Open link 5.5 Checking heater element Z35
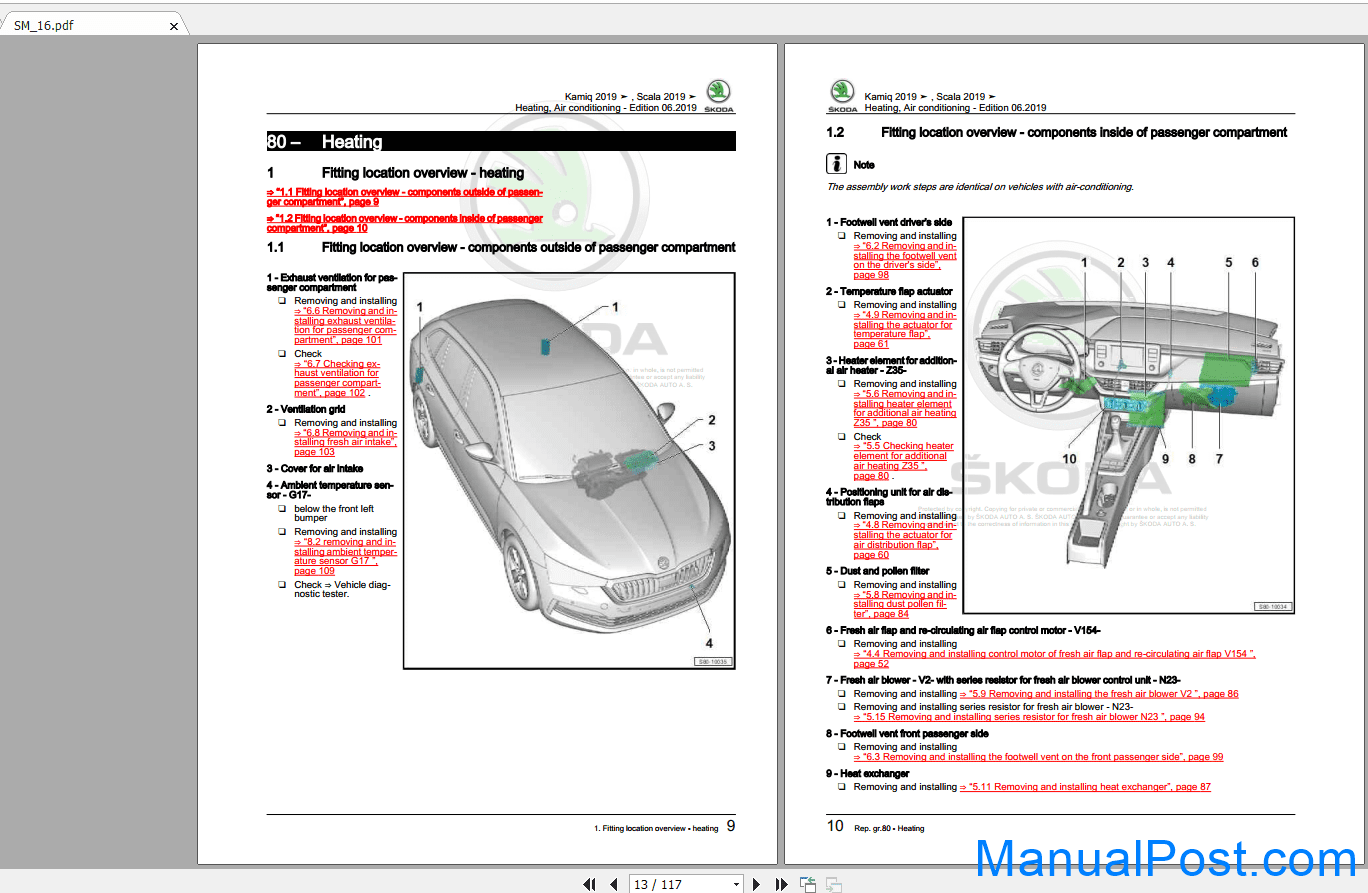The width and height of the screenshot is (1368, 893). pos(904,461)
